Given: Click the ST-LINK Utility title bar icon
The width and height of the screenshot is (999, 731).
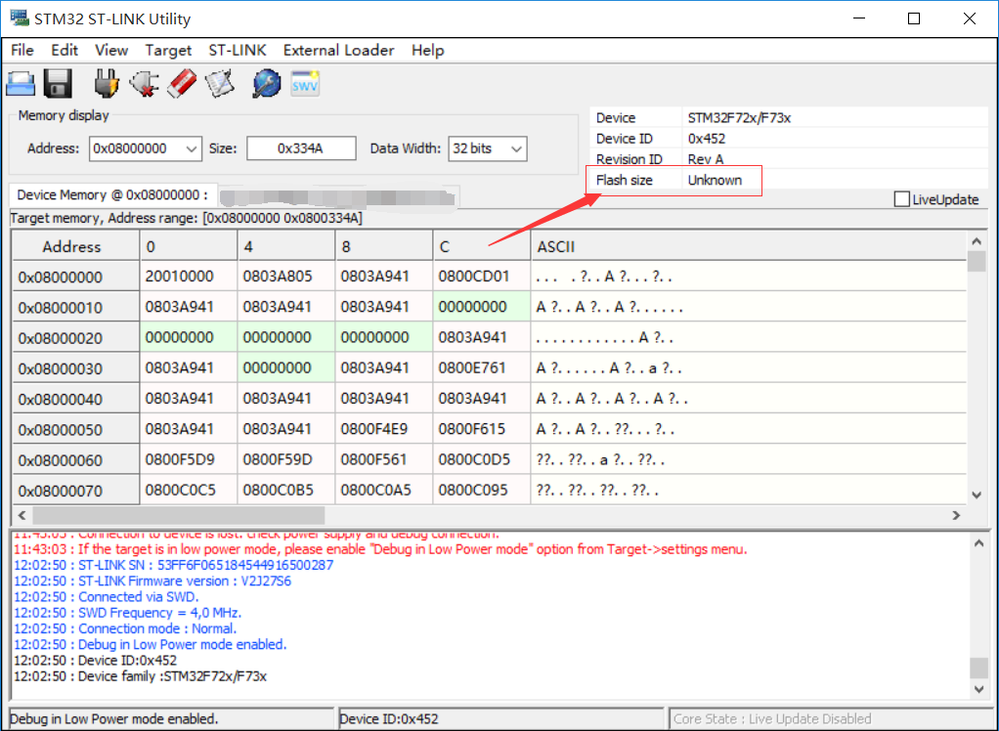Looking at the screenshot, I should tap(19, 18).
